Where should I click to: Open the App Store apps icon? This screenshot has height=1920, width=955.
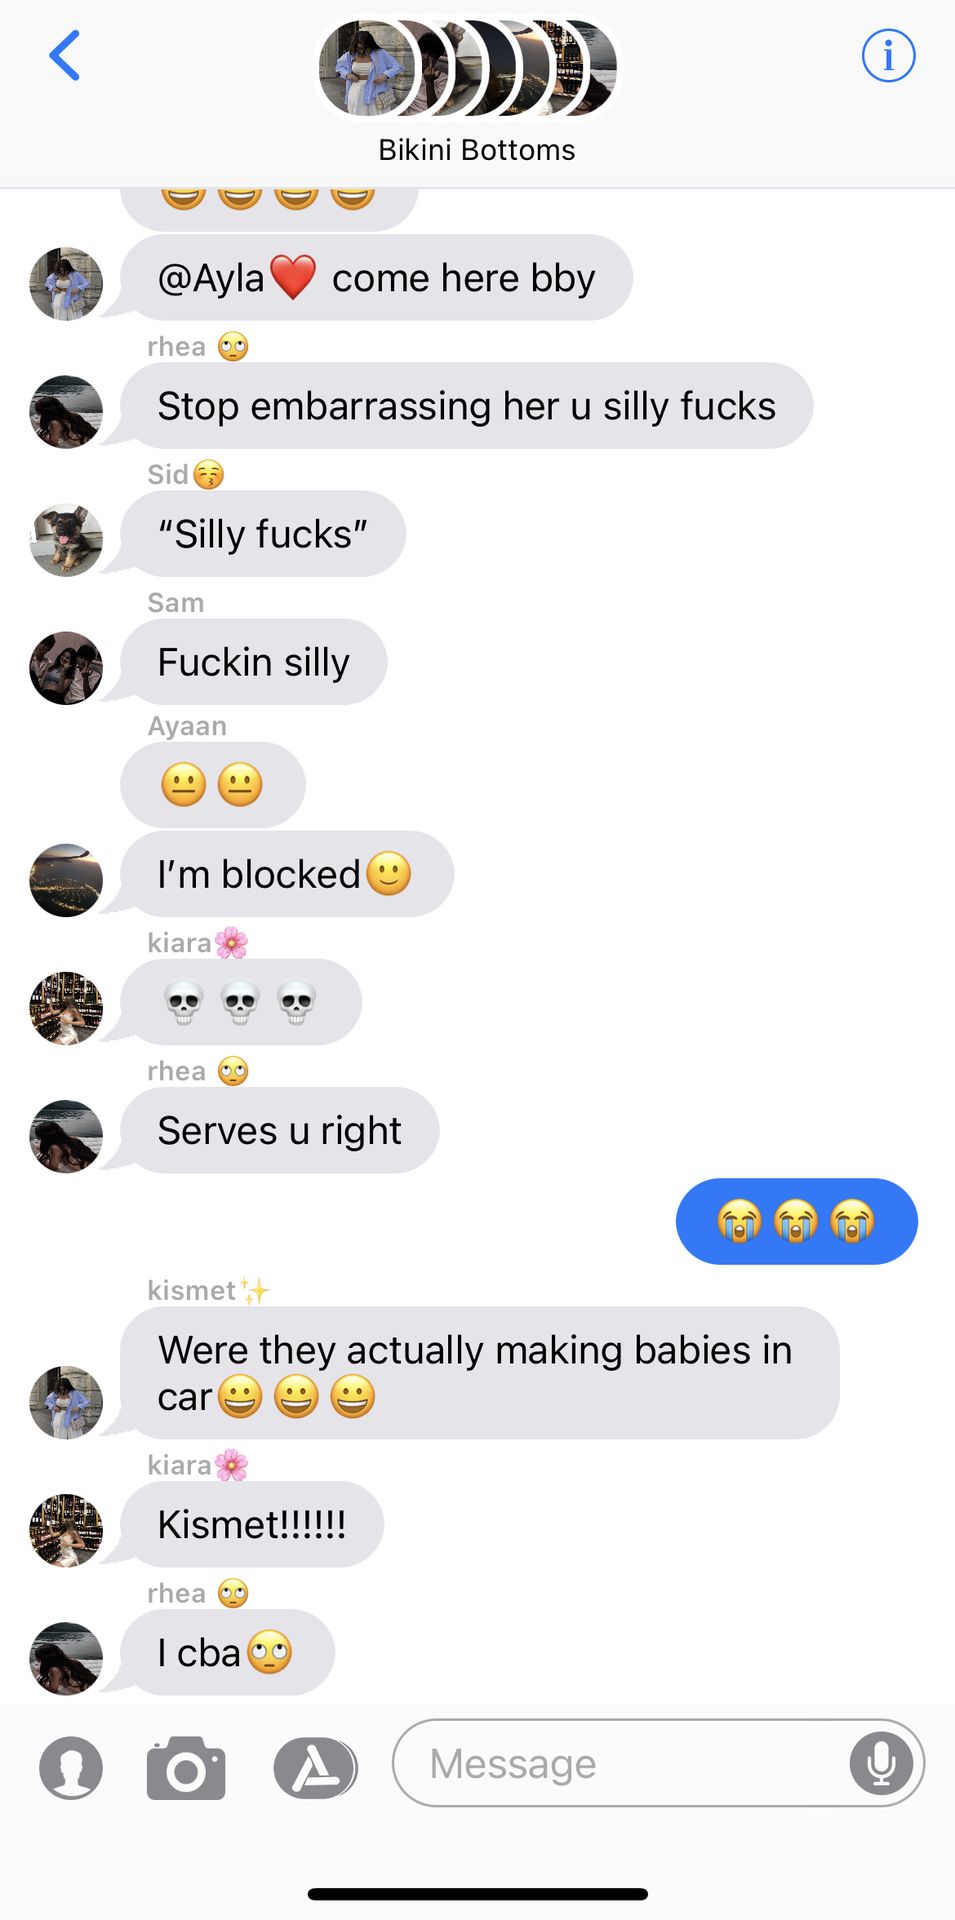click(315, 1768)
